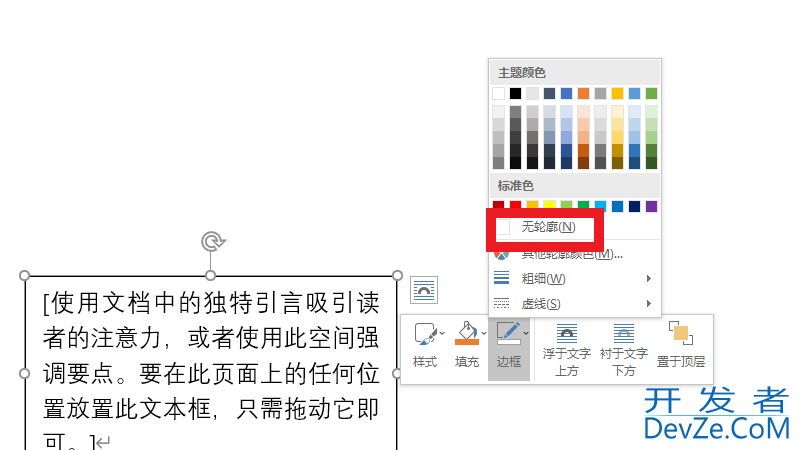Bring text box forward with 置于顶层
Image resolution: width=800 pixels, height=450 pixels.
(681, 344)
